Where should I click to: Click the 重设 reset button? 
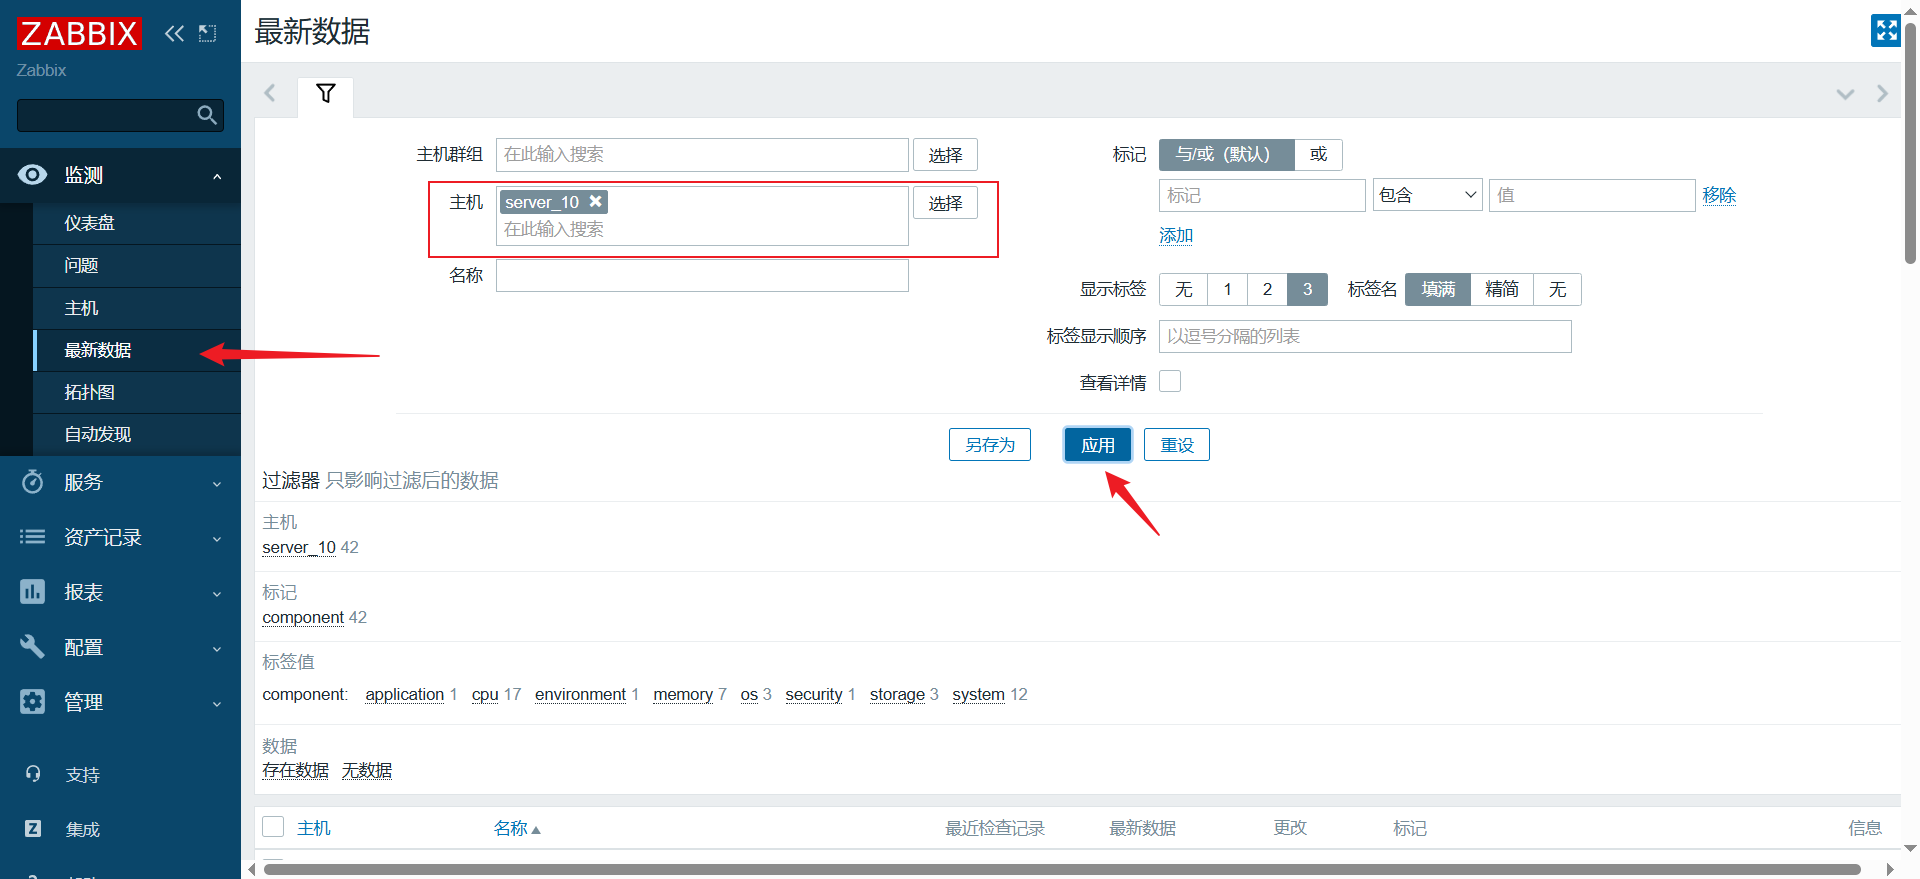click(1176, 445)
